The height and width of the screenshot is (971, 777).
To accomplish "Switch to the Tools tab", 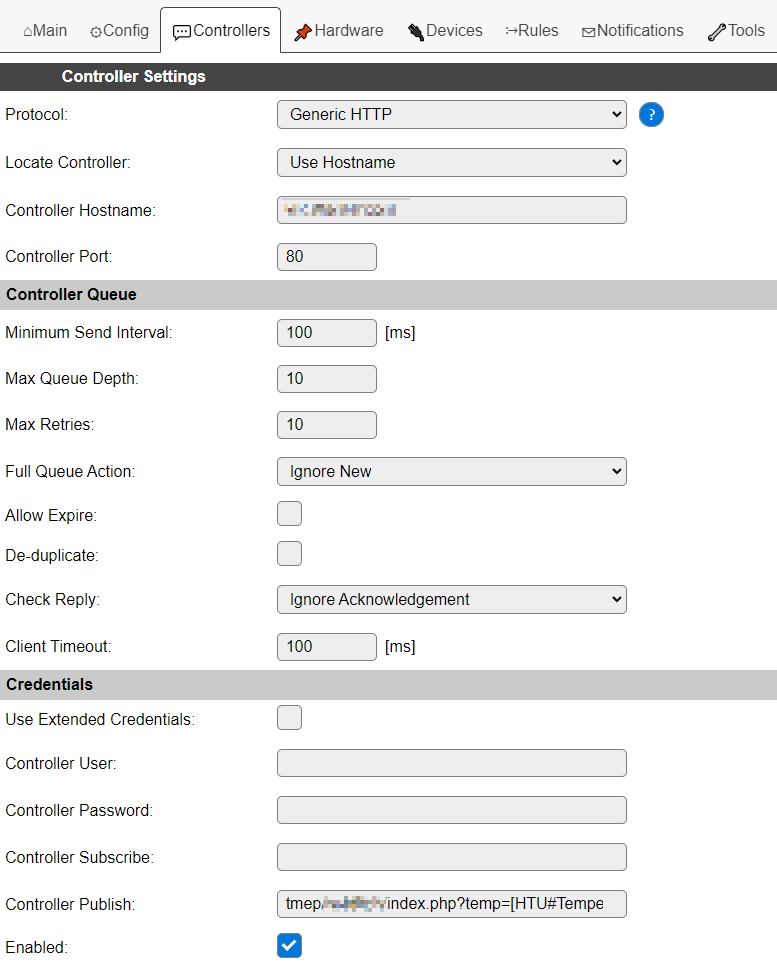I will click(x=736, y=31).
